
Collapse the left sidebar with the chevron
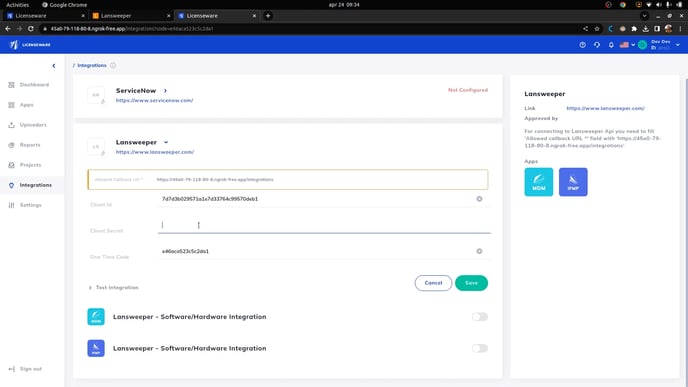click(x=54, y=66)
